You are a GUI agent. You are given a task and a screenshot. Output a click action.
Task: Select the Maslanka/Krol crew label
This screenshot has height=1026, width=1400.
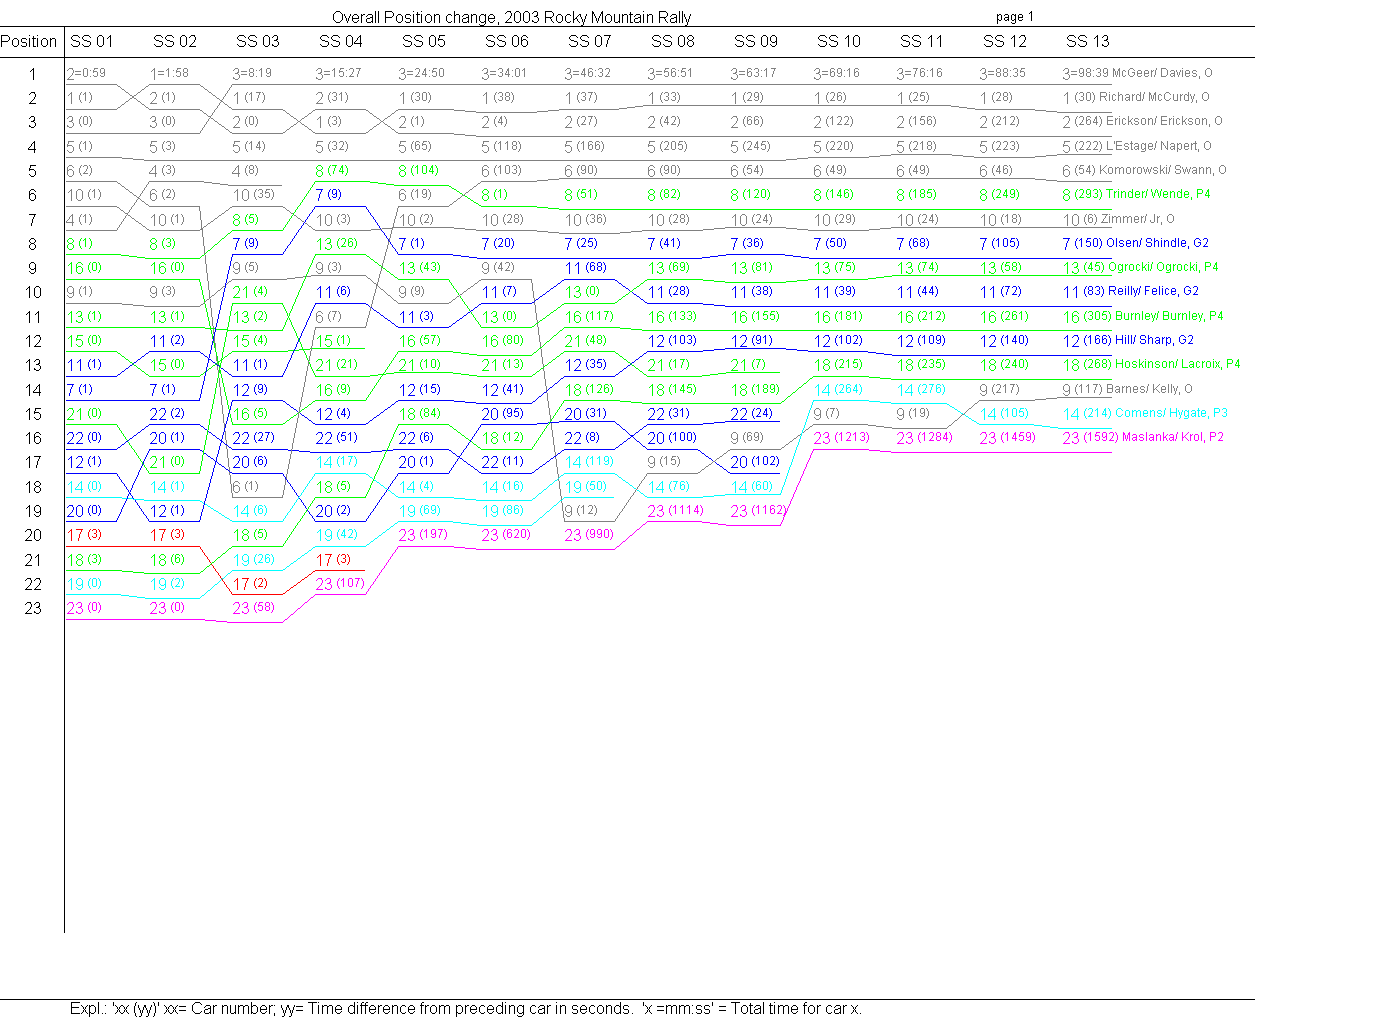tap(1172, 437)
